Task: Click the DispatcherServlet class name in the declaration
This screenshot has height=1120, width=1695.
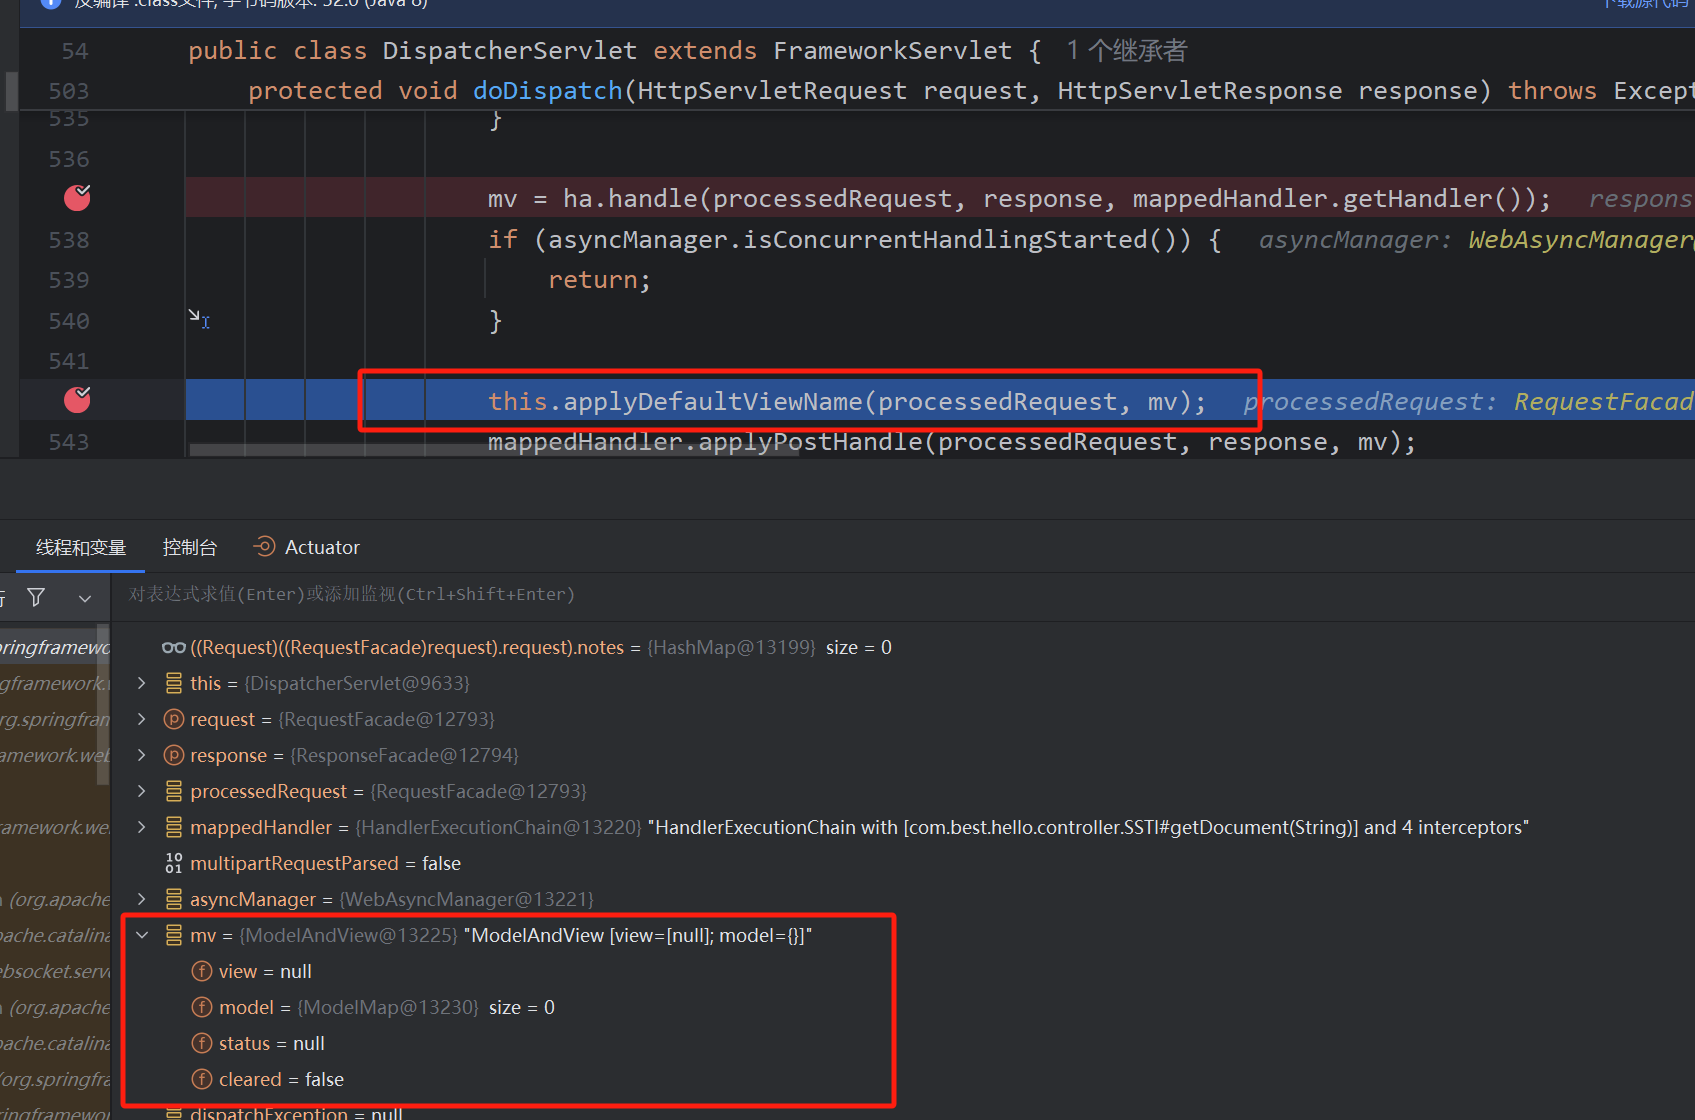Action: click(x=510, y=50)
